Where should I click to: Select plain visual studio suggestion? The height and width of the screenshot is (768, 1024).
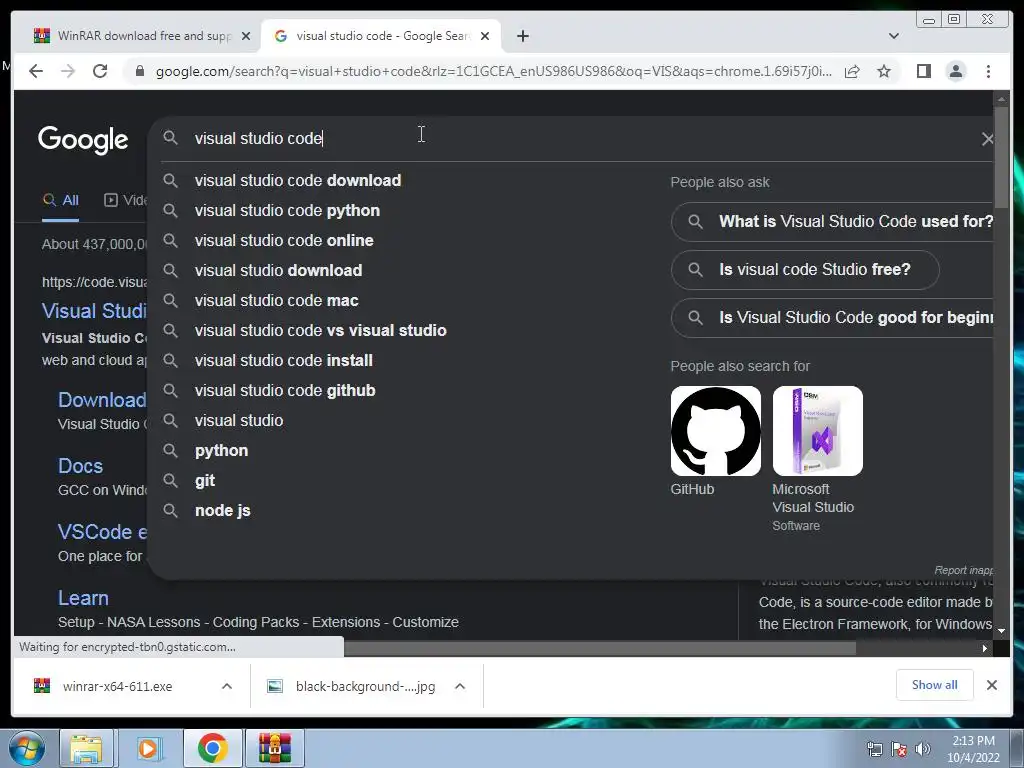coord(239,421)
